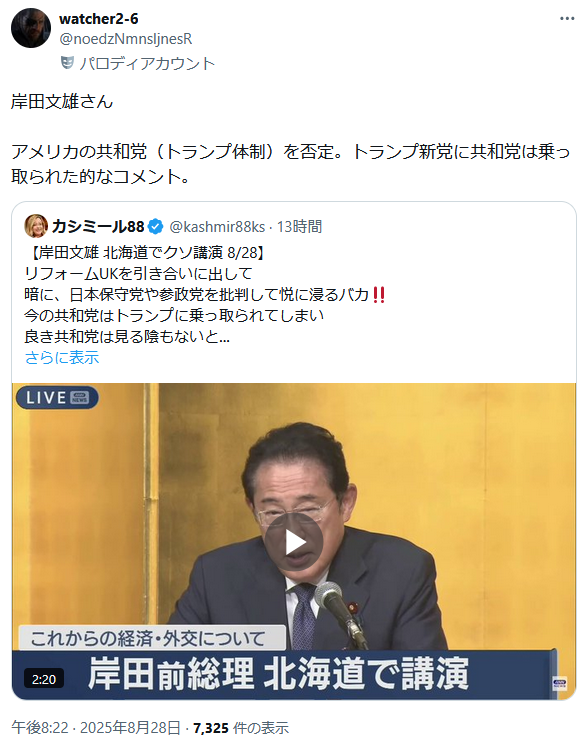Open @kashmir88ks handle

217,227
